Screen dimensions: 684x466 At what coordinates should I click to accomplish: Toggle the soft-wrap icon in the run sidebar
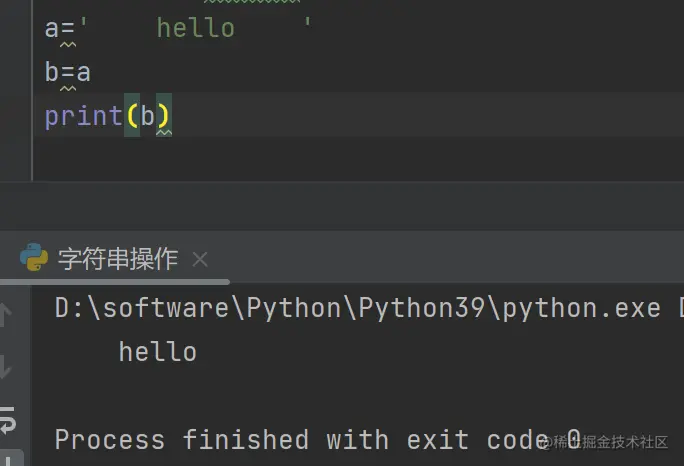(x=7, y=420)
